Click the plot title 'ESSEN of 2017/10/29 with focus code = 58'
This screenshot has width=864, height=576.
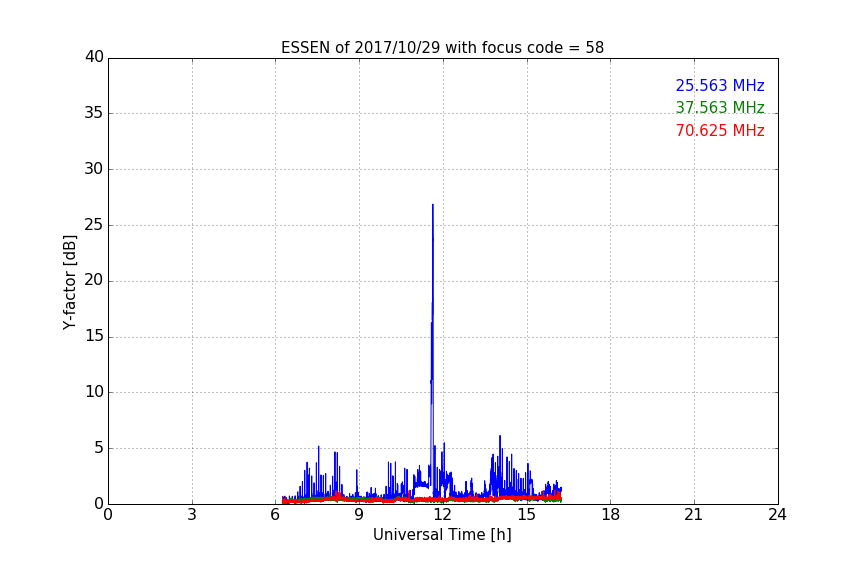click(442, 48)
